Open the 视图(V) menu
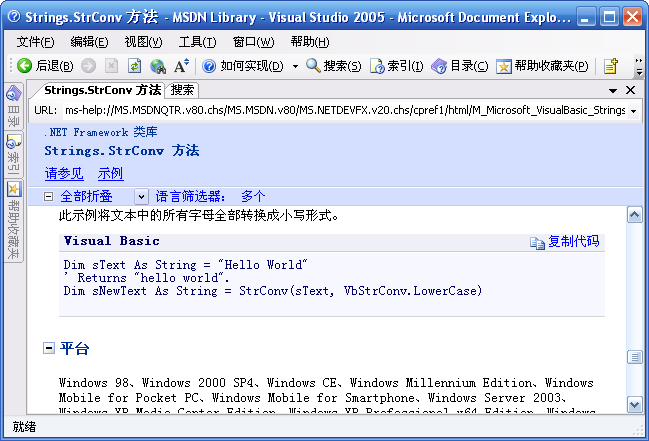Screen dimensions: 649x441 (144, 42)
